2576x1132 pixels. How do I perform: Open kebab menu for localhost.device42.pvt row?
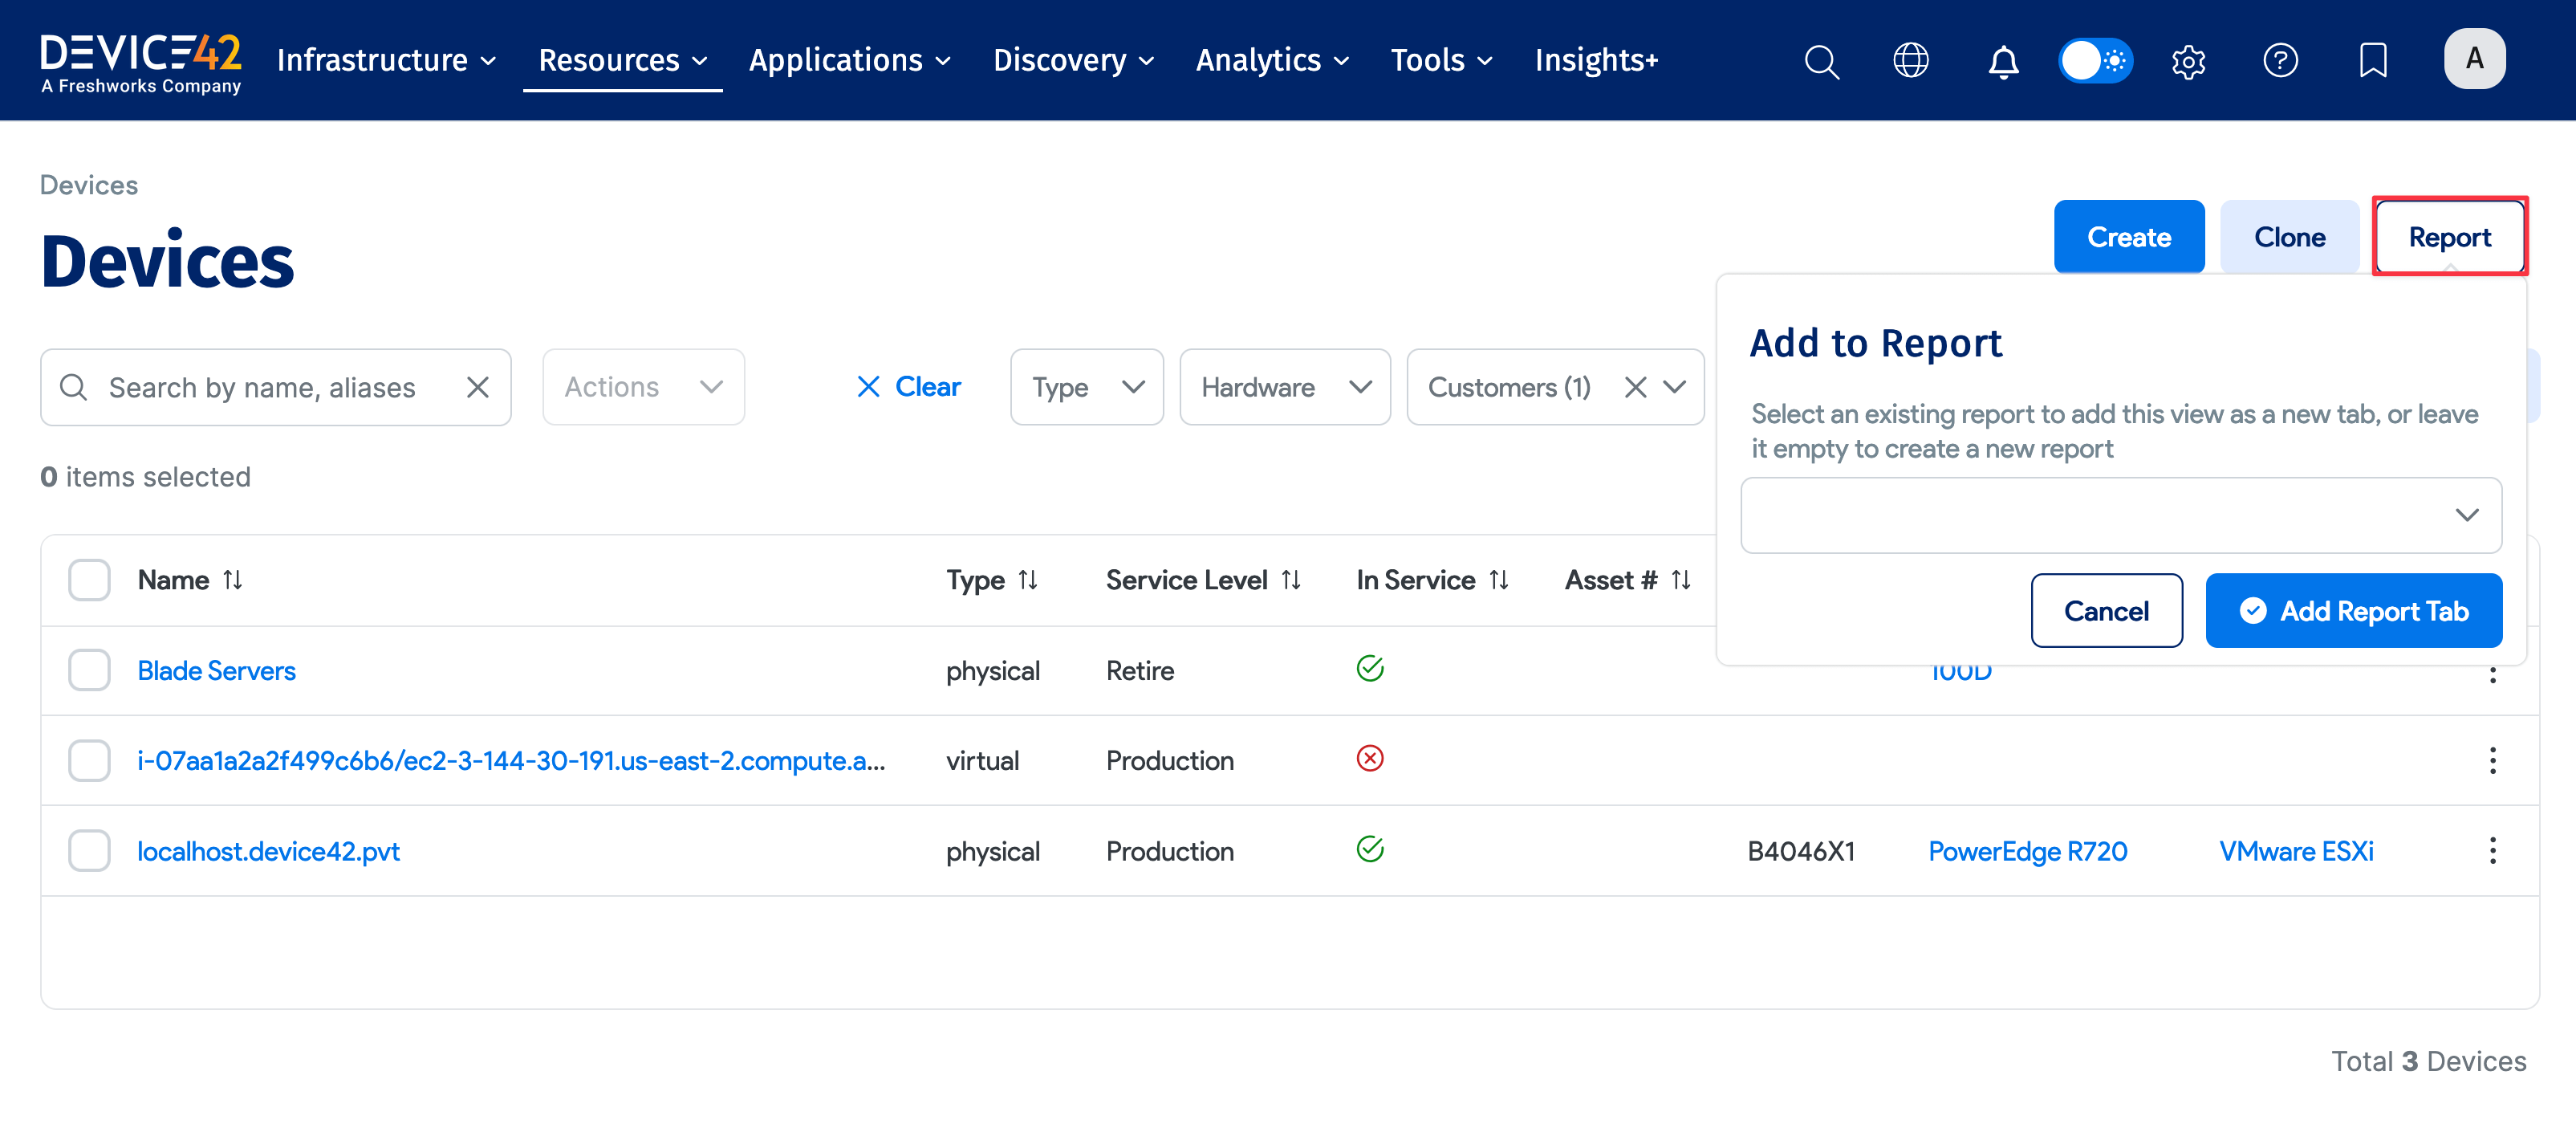(2492, 851)
